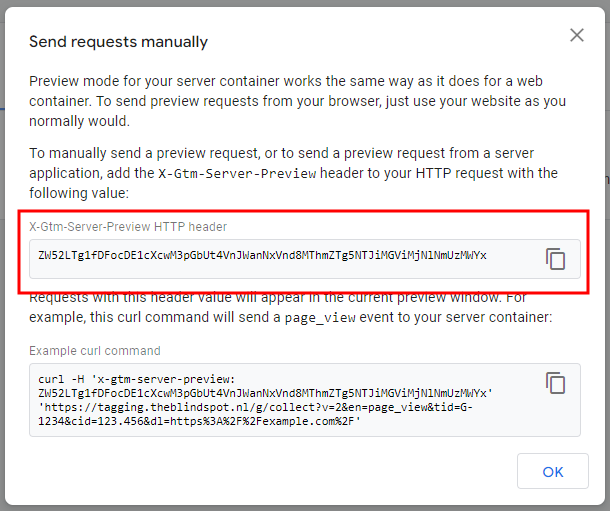Copy the example curl command
The height and width of the screenshot is (511, 610).
point(556,383)
